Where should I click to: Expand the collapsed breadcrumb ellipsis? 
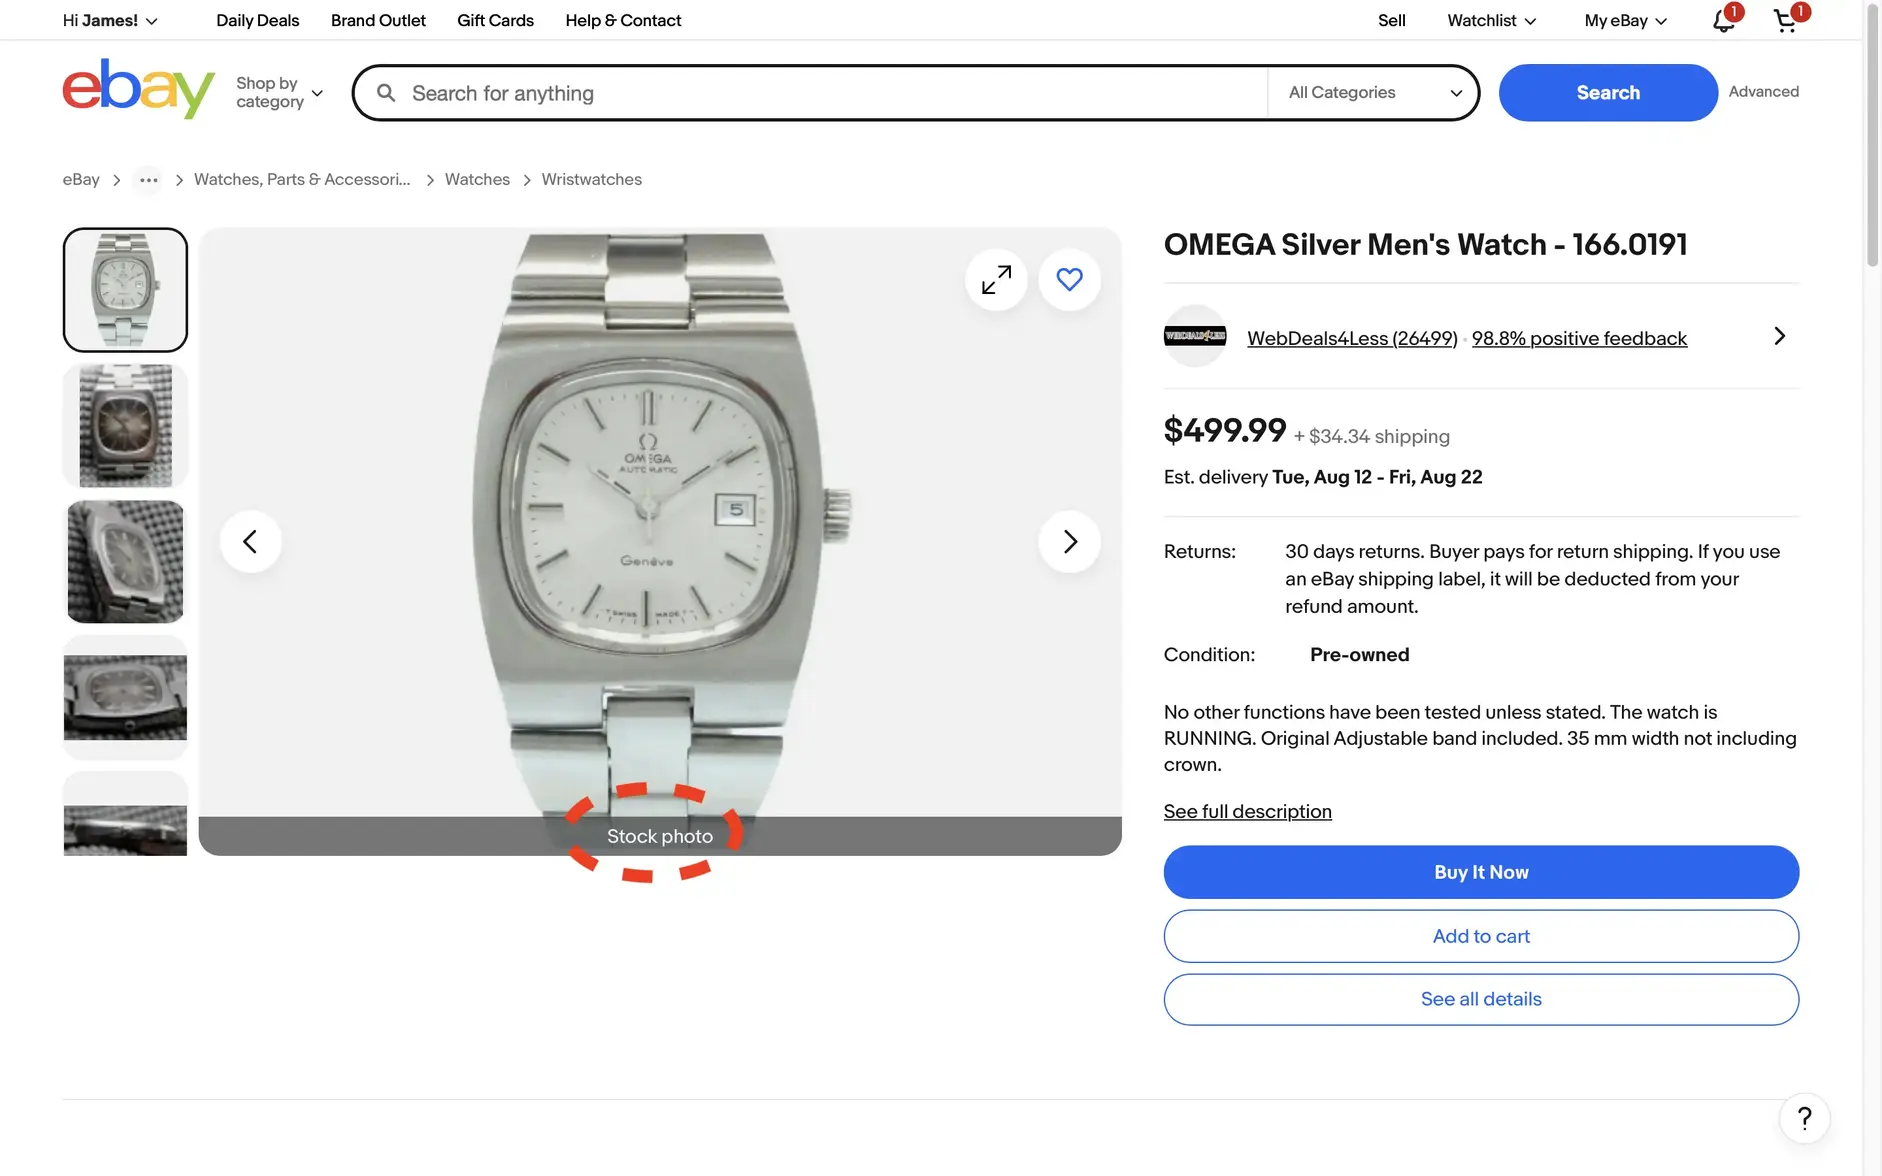(148, 179)
